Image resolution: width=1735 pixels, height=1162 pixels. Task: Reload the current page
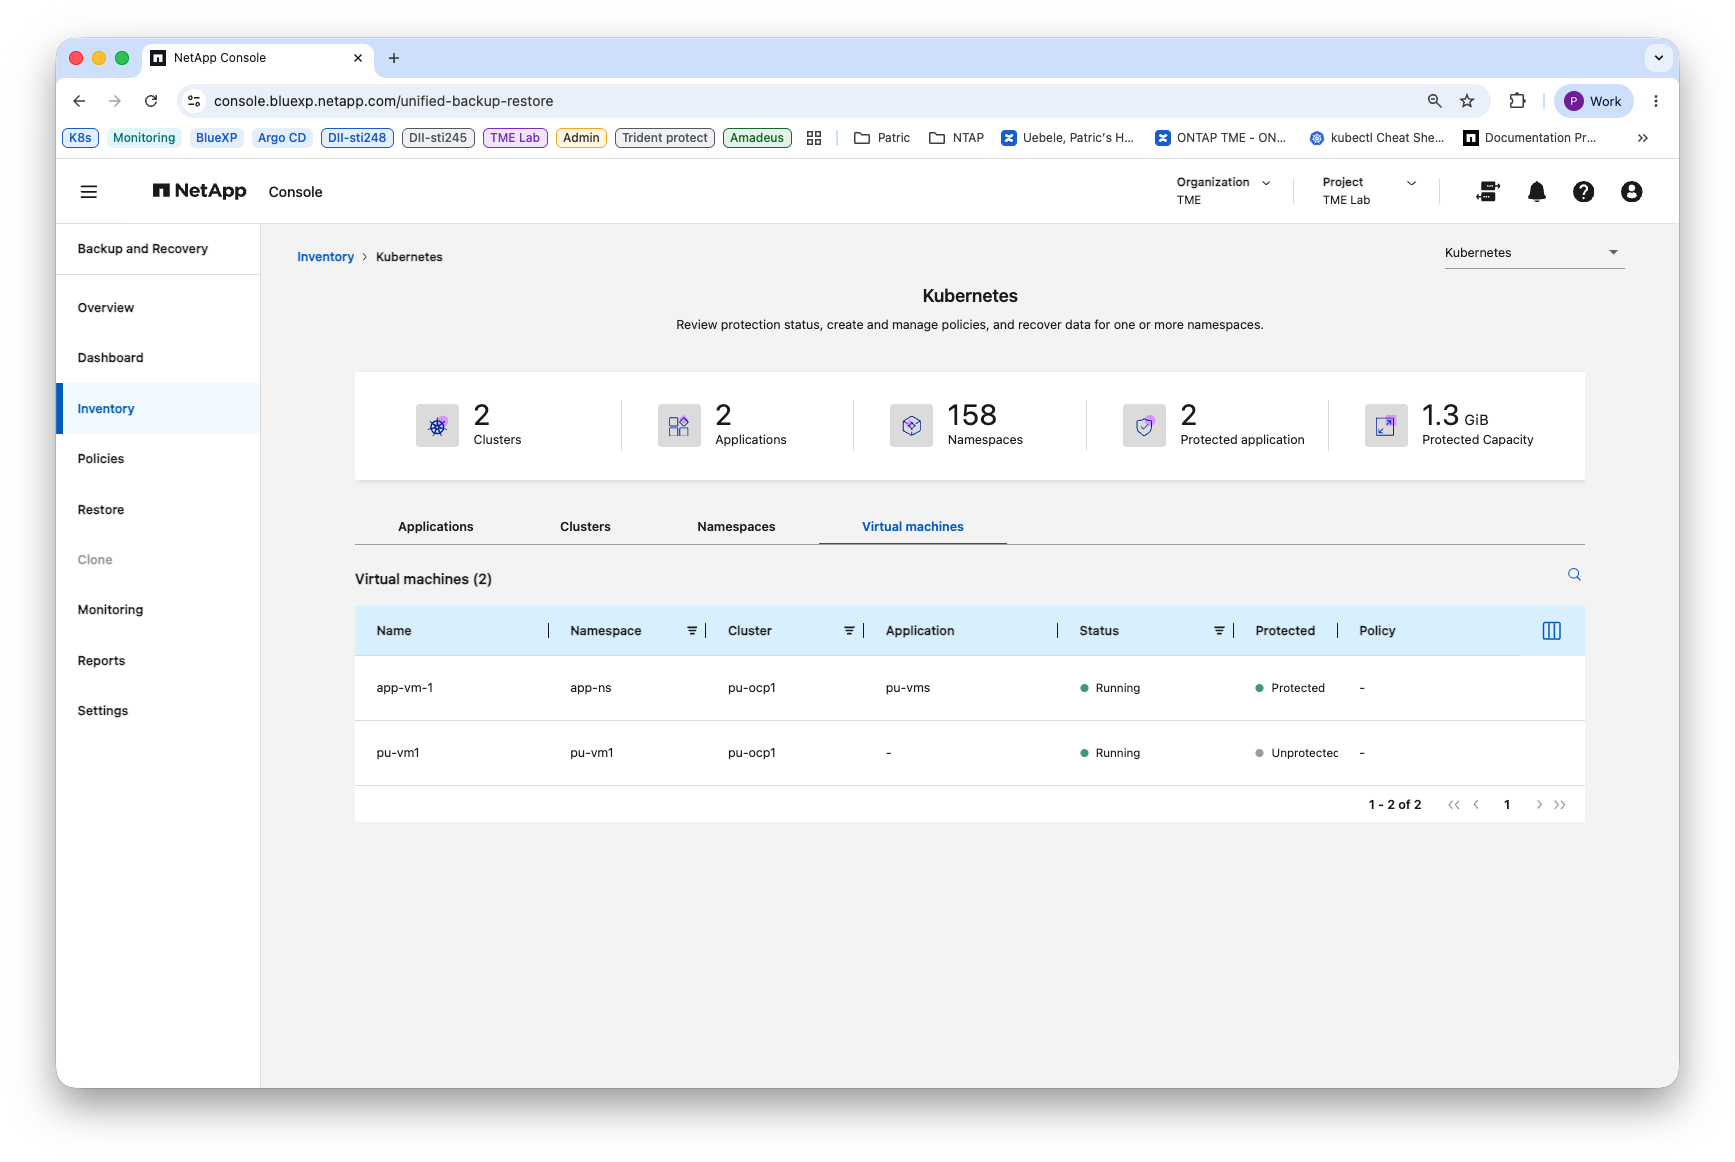[x=151, y=101]
